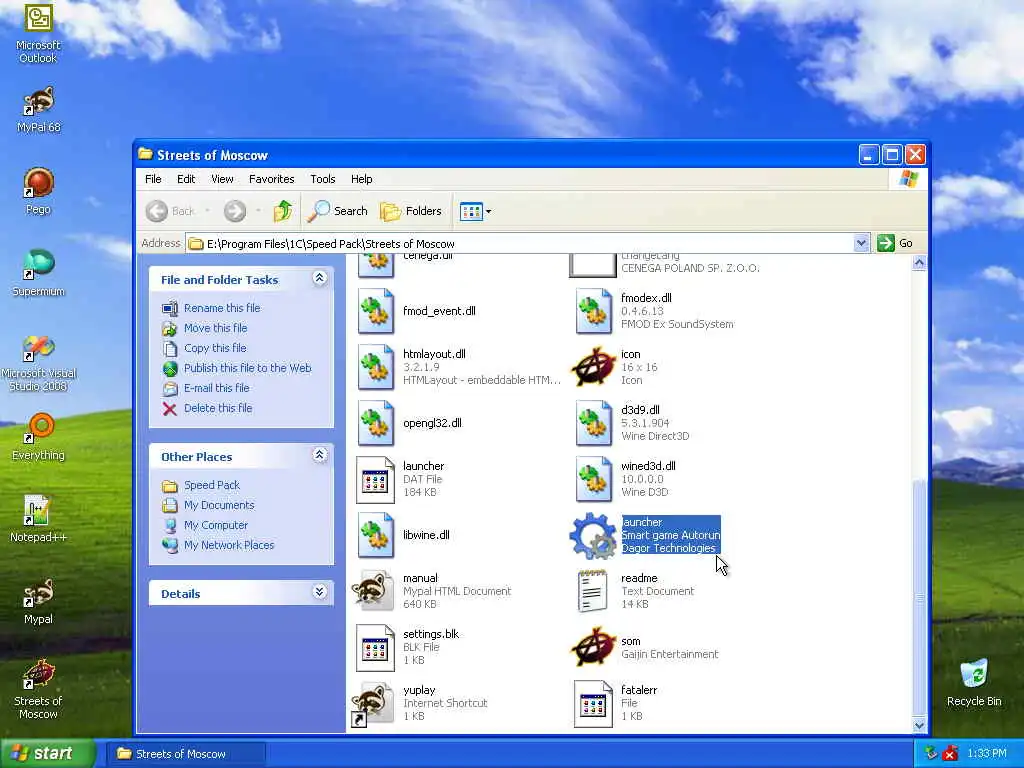Click the file list scrollbar up arrow
Viewport: 1024px width, 768px height.
919,263
